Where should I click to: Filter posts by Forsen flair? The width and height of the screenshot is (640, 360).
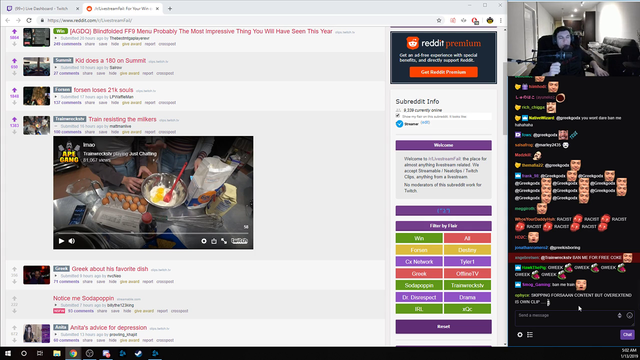[419, 250]
